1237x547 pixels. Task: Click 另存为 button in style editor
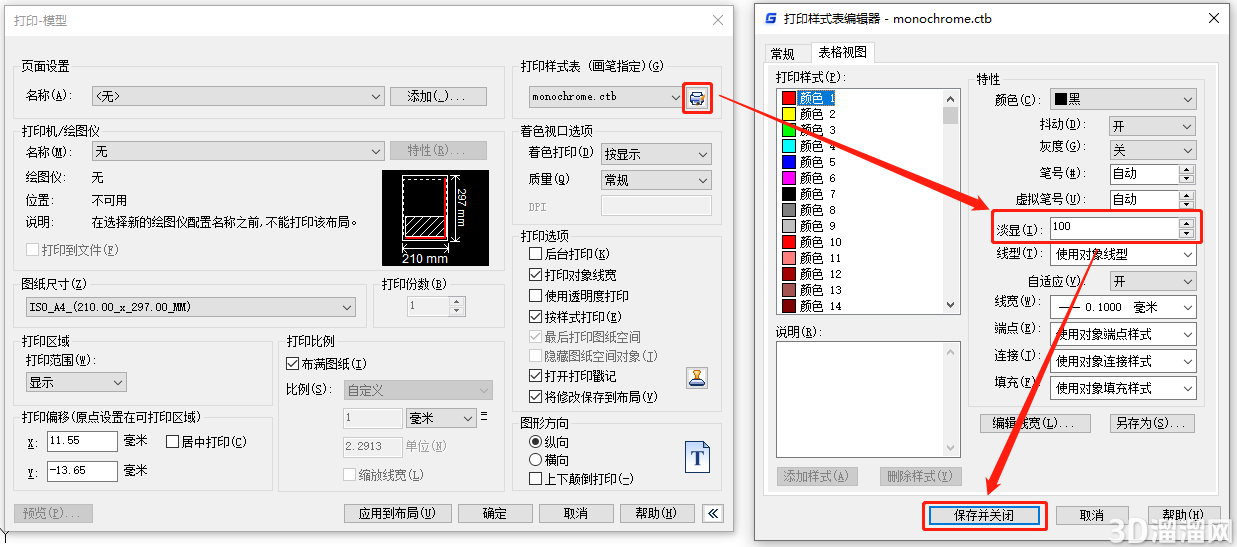click(x=1153, y=423)
